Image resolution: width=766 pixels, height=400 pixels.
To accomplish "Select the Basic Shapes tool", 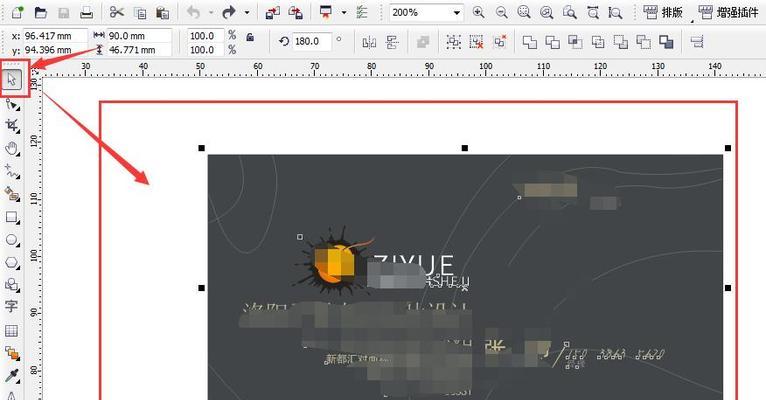I will pos(12,285).
